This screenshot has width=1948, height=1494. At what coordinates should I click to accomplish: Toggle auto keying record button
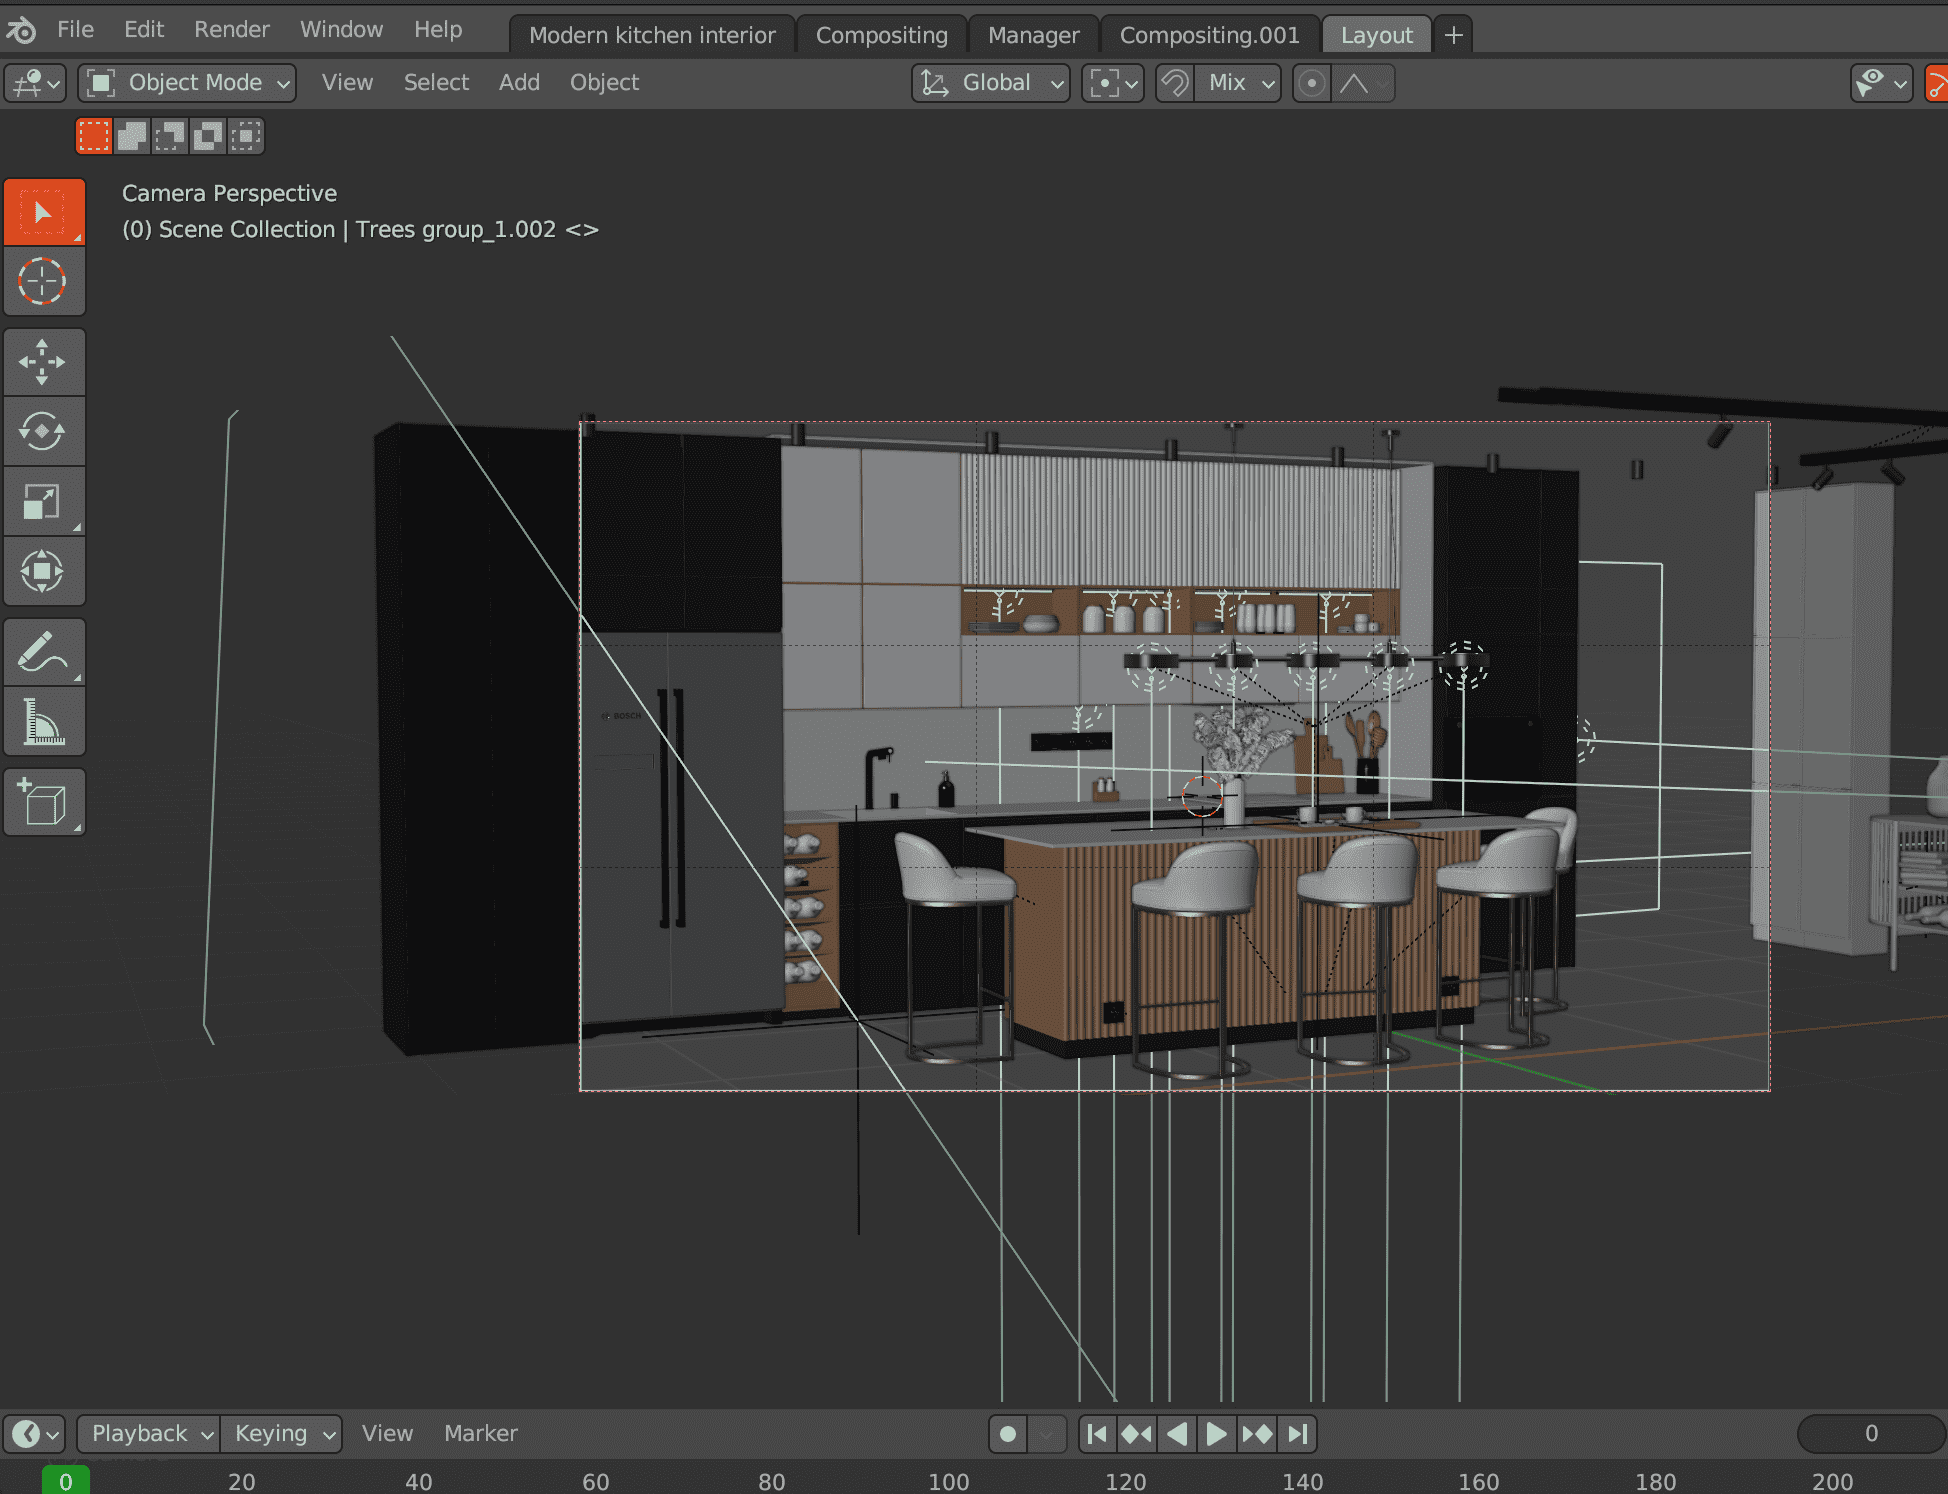[1008, 1434]
